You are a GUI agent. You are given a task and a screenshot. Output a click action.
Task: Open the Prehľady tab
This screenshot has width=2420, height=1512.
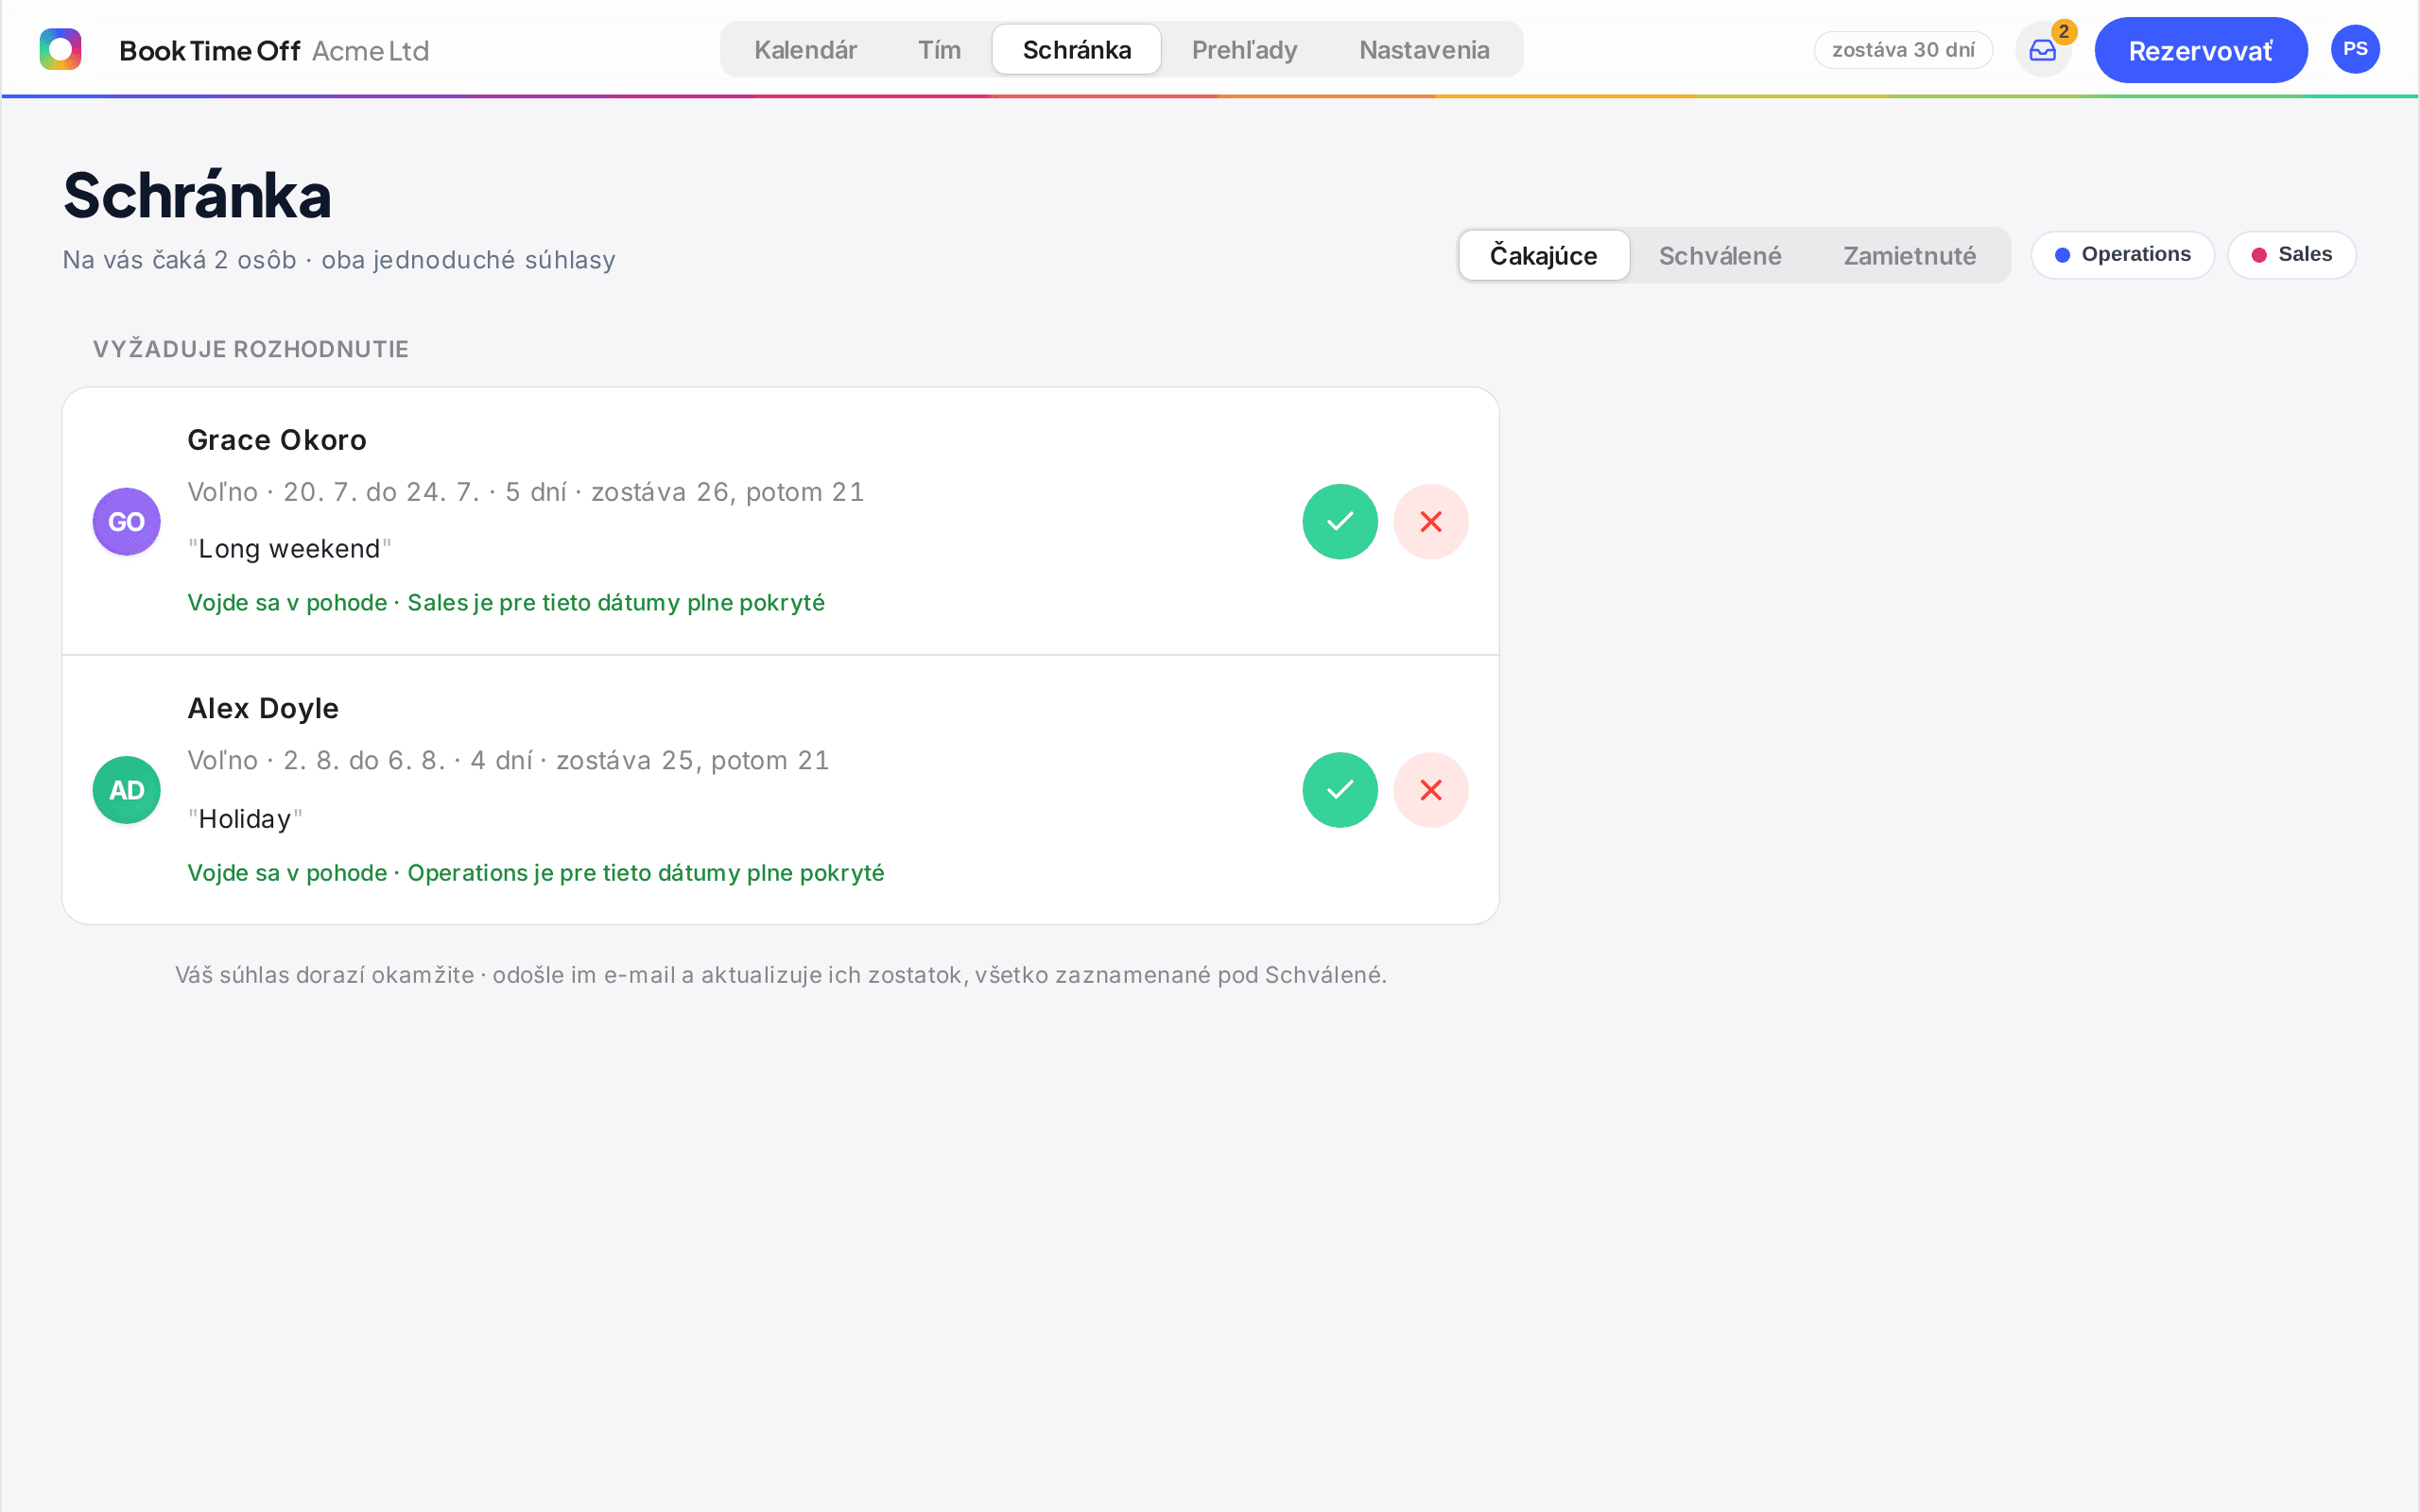1244,50
